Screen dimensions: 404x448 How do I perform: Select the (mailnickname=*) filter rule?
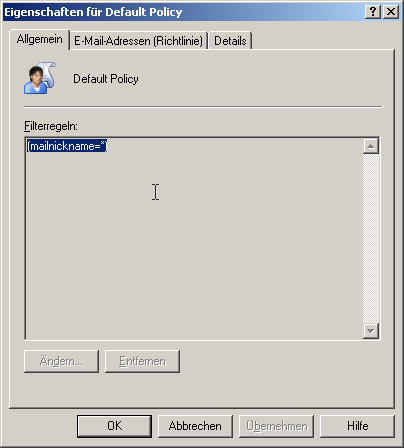coord(67,146)
